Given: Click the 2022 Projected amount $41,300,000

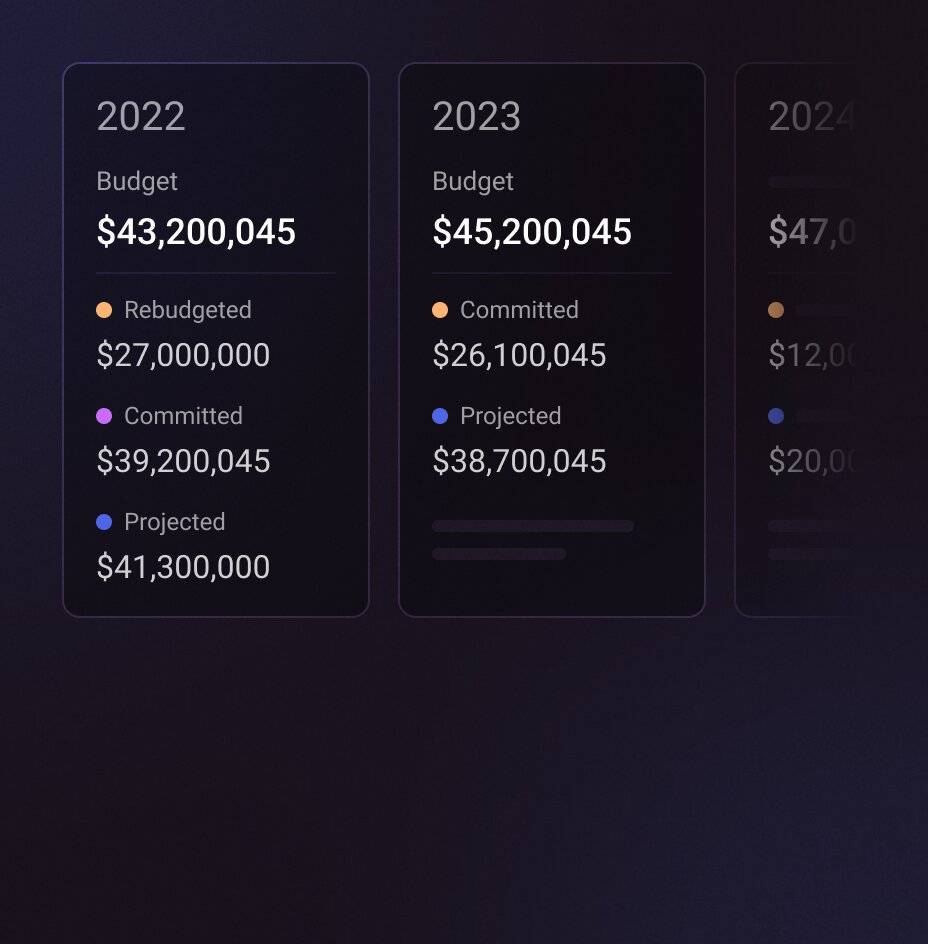Looking at the screenshot, I should pyautogui.click(x=183, y=567).
